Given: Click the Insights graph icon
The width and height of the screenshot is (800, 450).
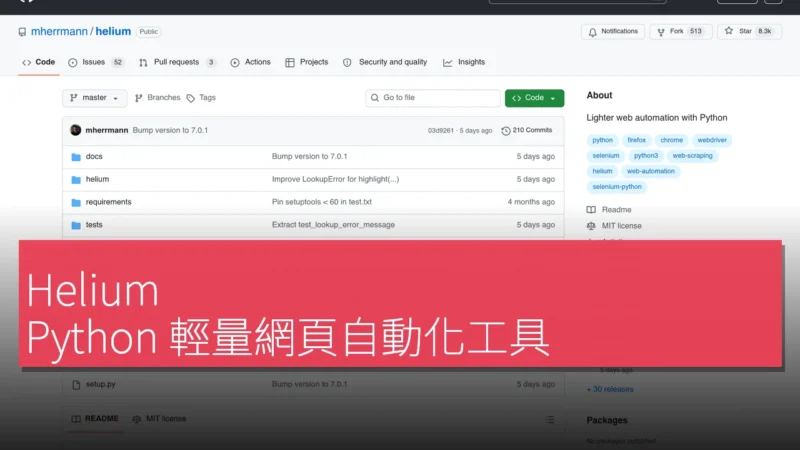Looking at the screenshot, I should 447,63.
